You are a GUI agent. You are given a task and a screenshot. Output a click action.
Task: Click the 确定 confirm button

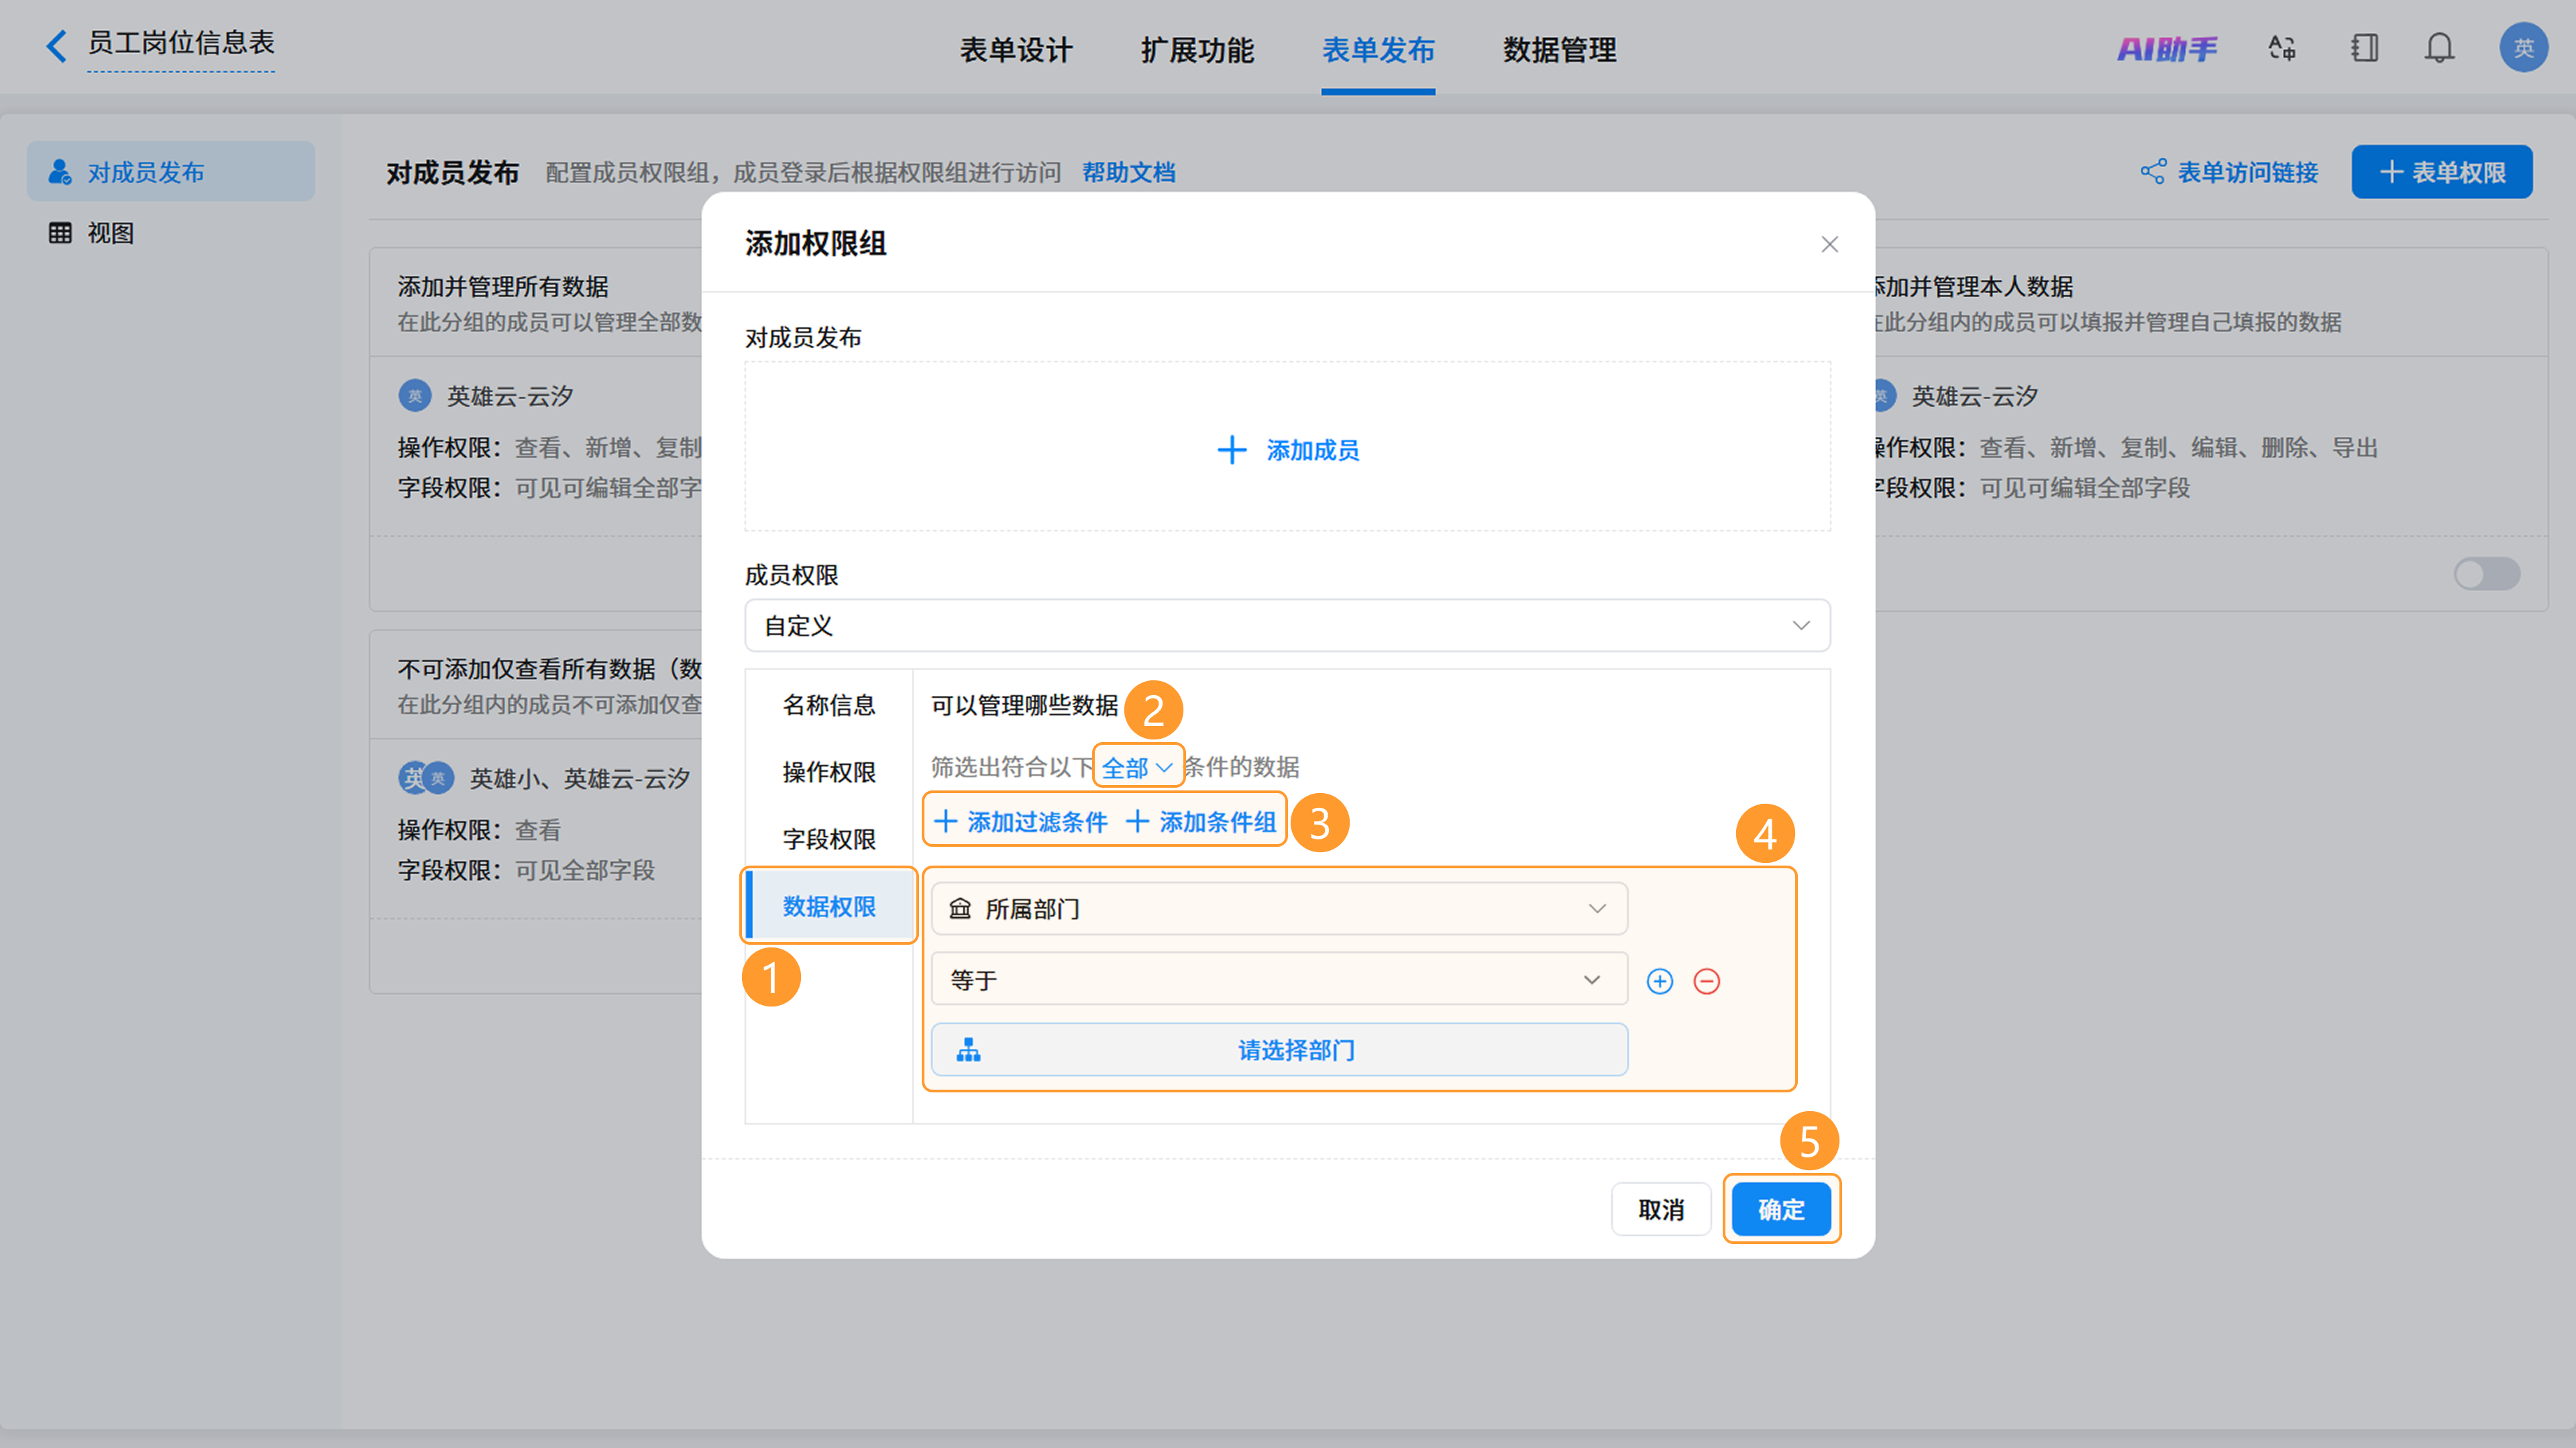(x=1781, y=1209)
